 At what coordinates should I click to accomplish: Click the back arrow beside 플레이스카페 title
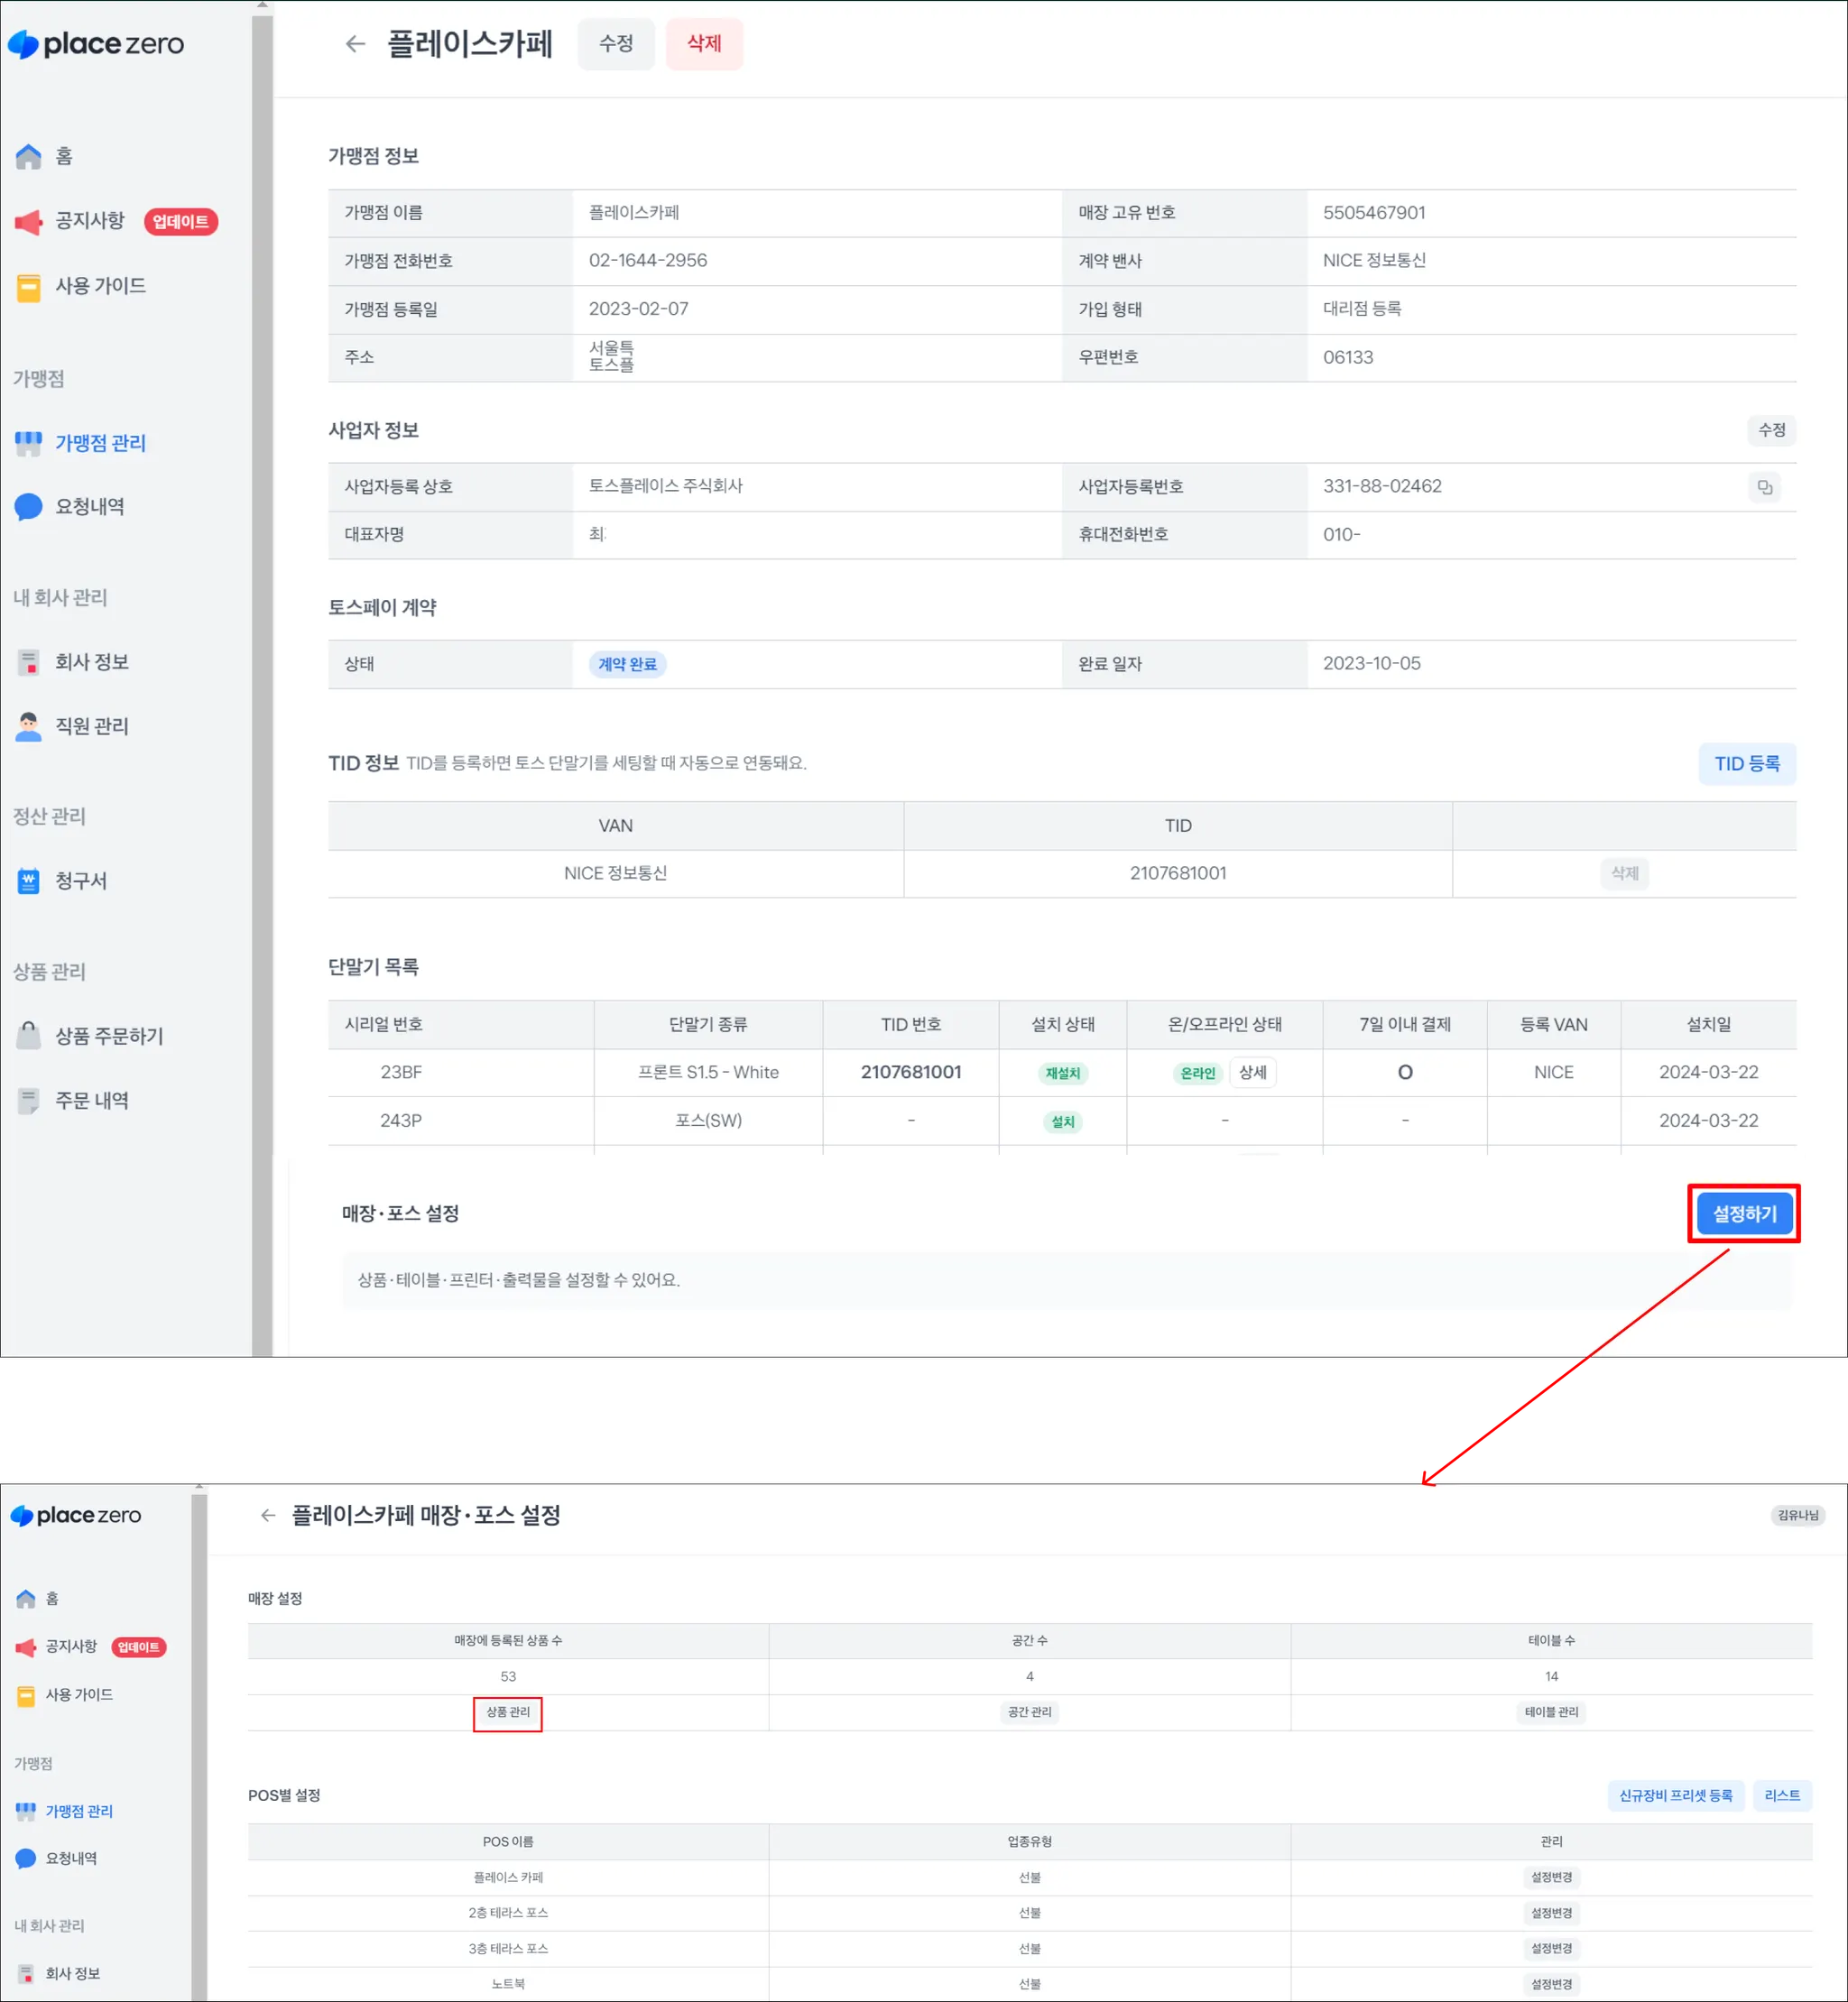(x=355, y=44)
